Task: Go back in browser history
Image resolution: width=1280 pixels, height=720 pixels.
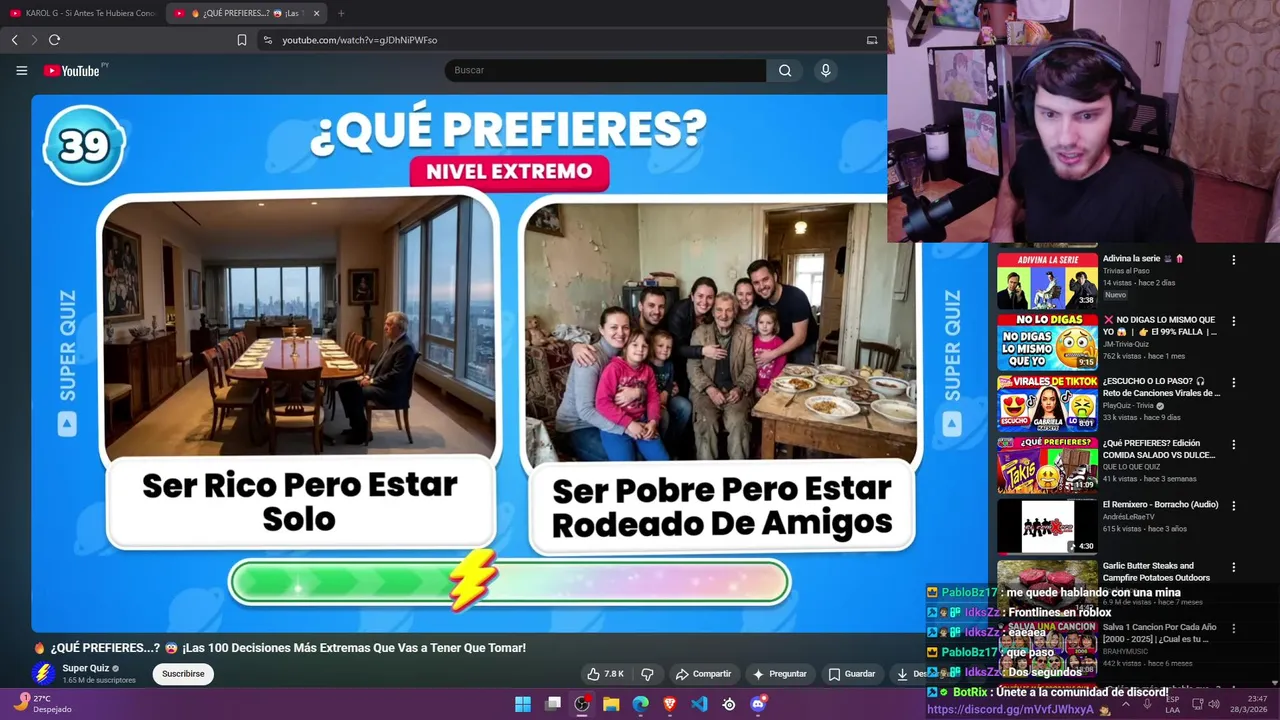Action: coord(14,40)
